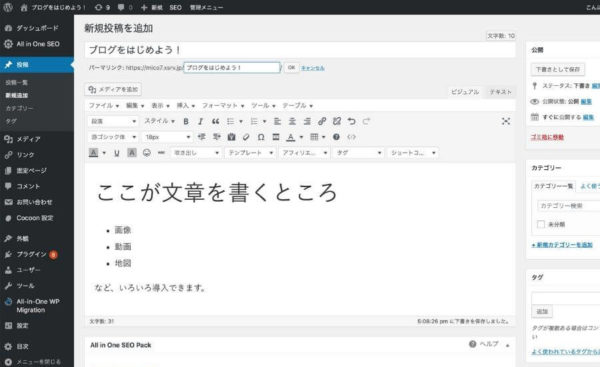Open the スタイル dropdown
Viewport: 600px width, 367px height.
pyautogui.click(x=160, y=121)
